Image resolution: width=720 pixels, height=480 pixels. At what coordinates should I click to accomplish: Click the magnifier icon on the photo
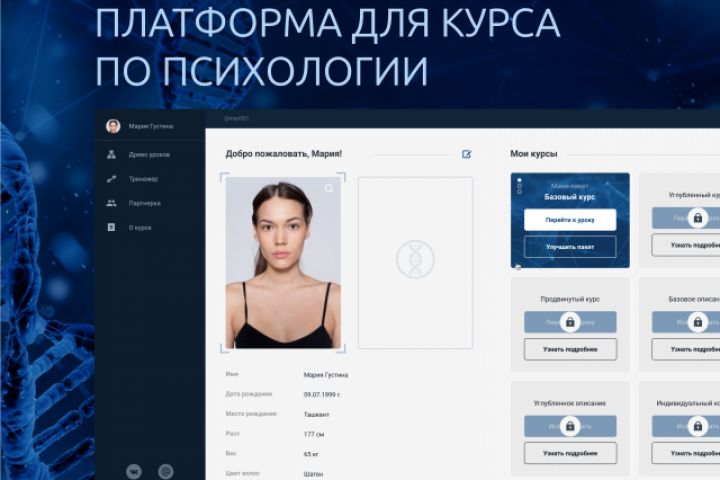329,188
